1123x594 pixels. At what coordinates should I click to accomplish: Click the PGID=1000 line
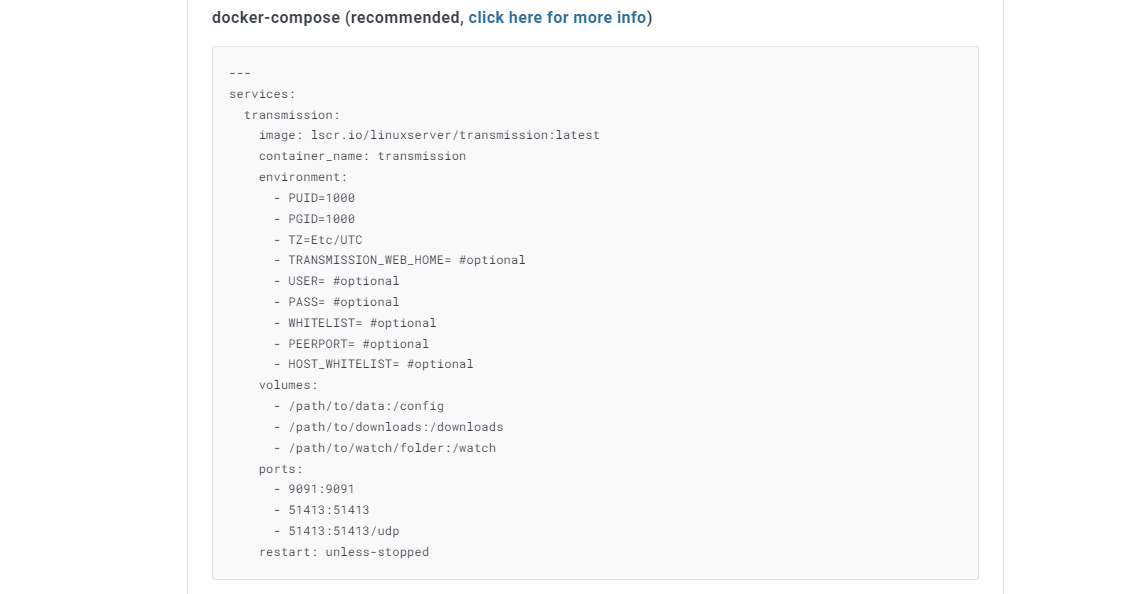point(321,219)
